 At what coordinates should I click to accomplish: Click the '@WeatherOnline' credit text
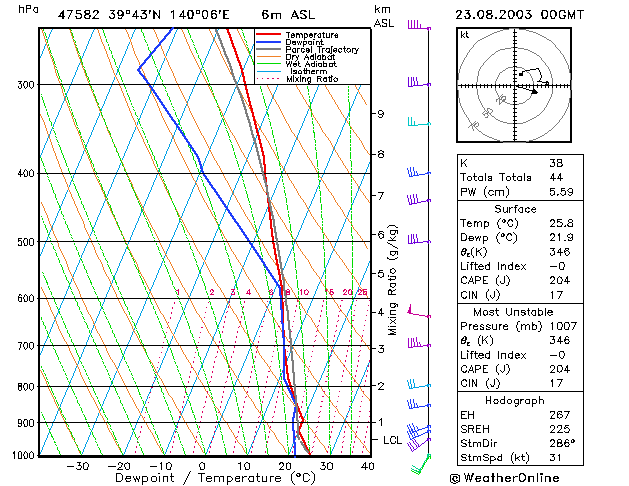coord(504,478)
